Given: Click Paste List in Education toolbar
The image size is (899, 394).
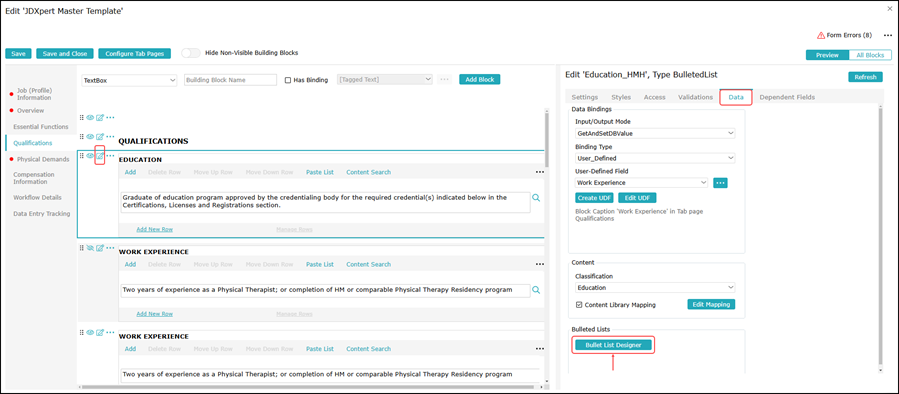Looking at the screenshot, I should tap(320, 172).
